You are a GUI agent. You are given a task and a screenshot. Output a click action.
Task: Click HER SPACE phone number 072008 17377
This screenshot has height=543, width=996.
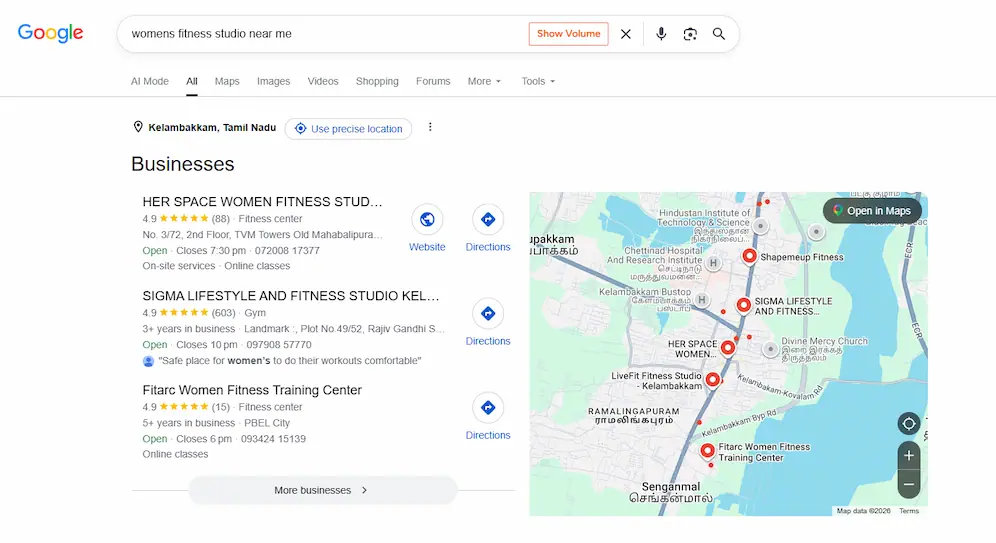coord(287,250)
